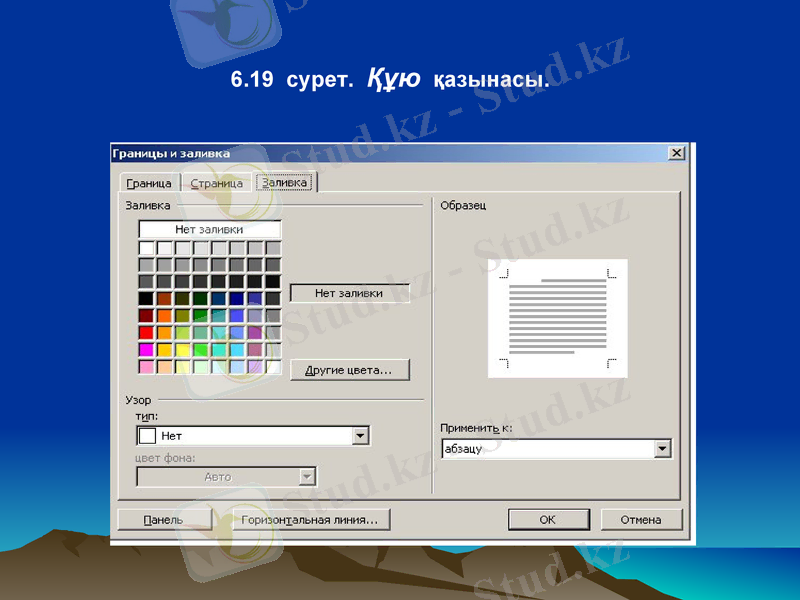Click the Образец preview area
This screenshot has height=600, width=800.
point(557,317)
